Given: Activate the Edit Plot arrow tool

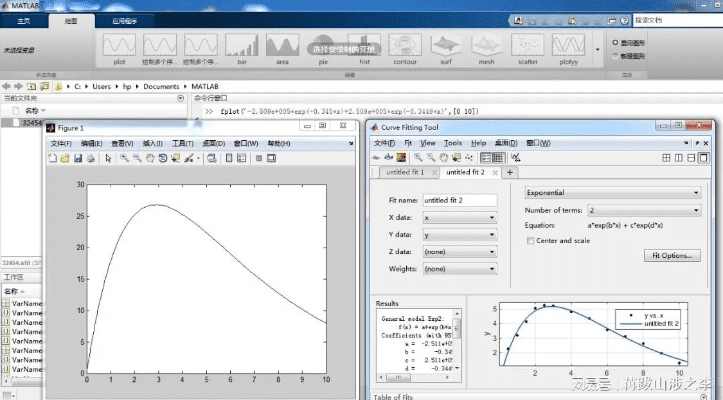Looking at the screenshot, I should pos(108,158).
